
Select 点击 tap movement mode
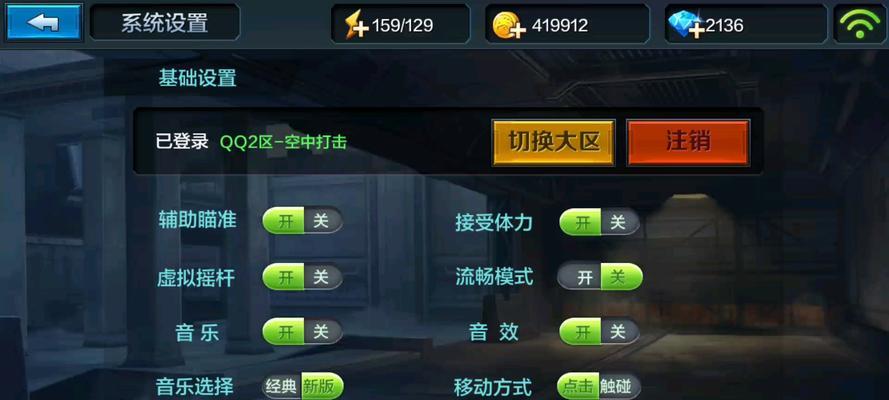(578, 387)
